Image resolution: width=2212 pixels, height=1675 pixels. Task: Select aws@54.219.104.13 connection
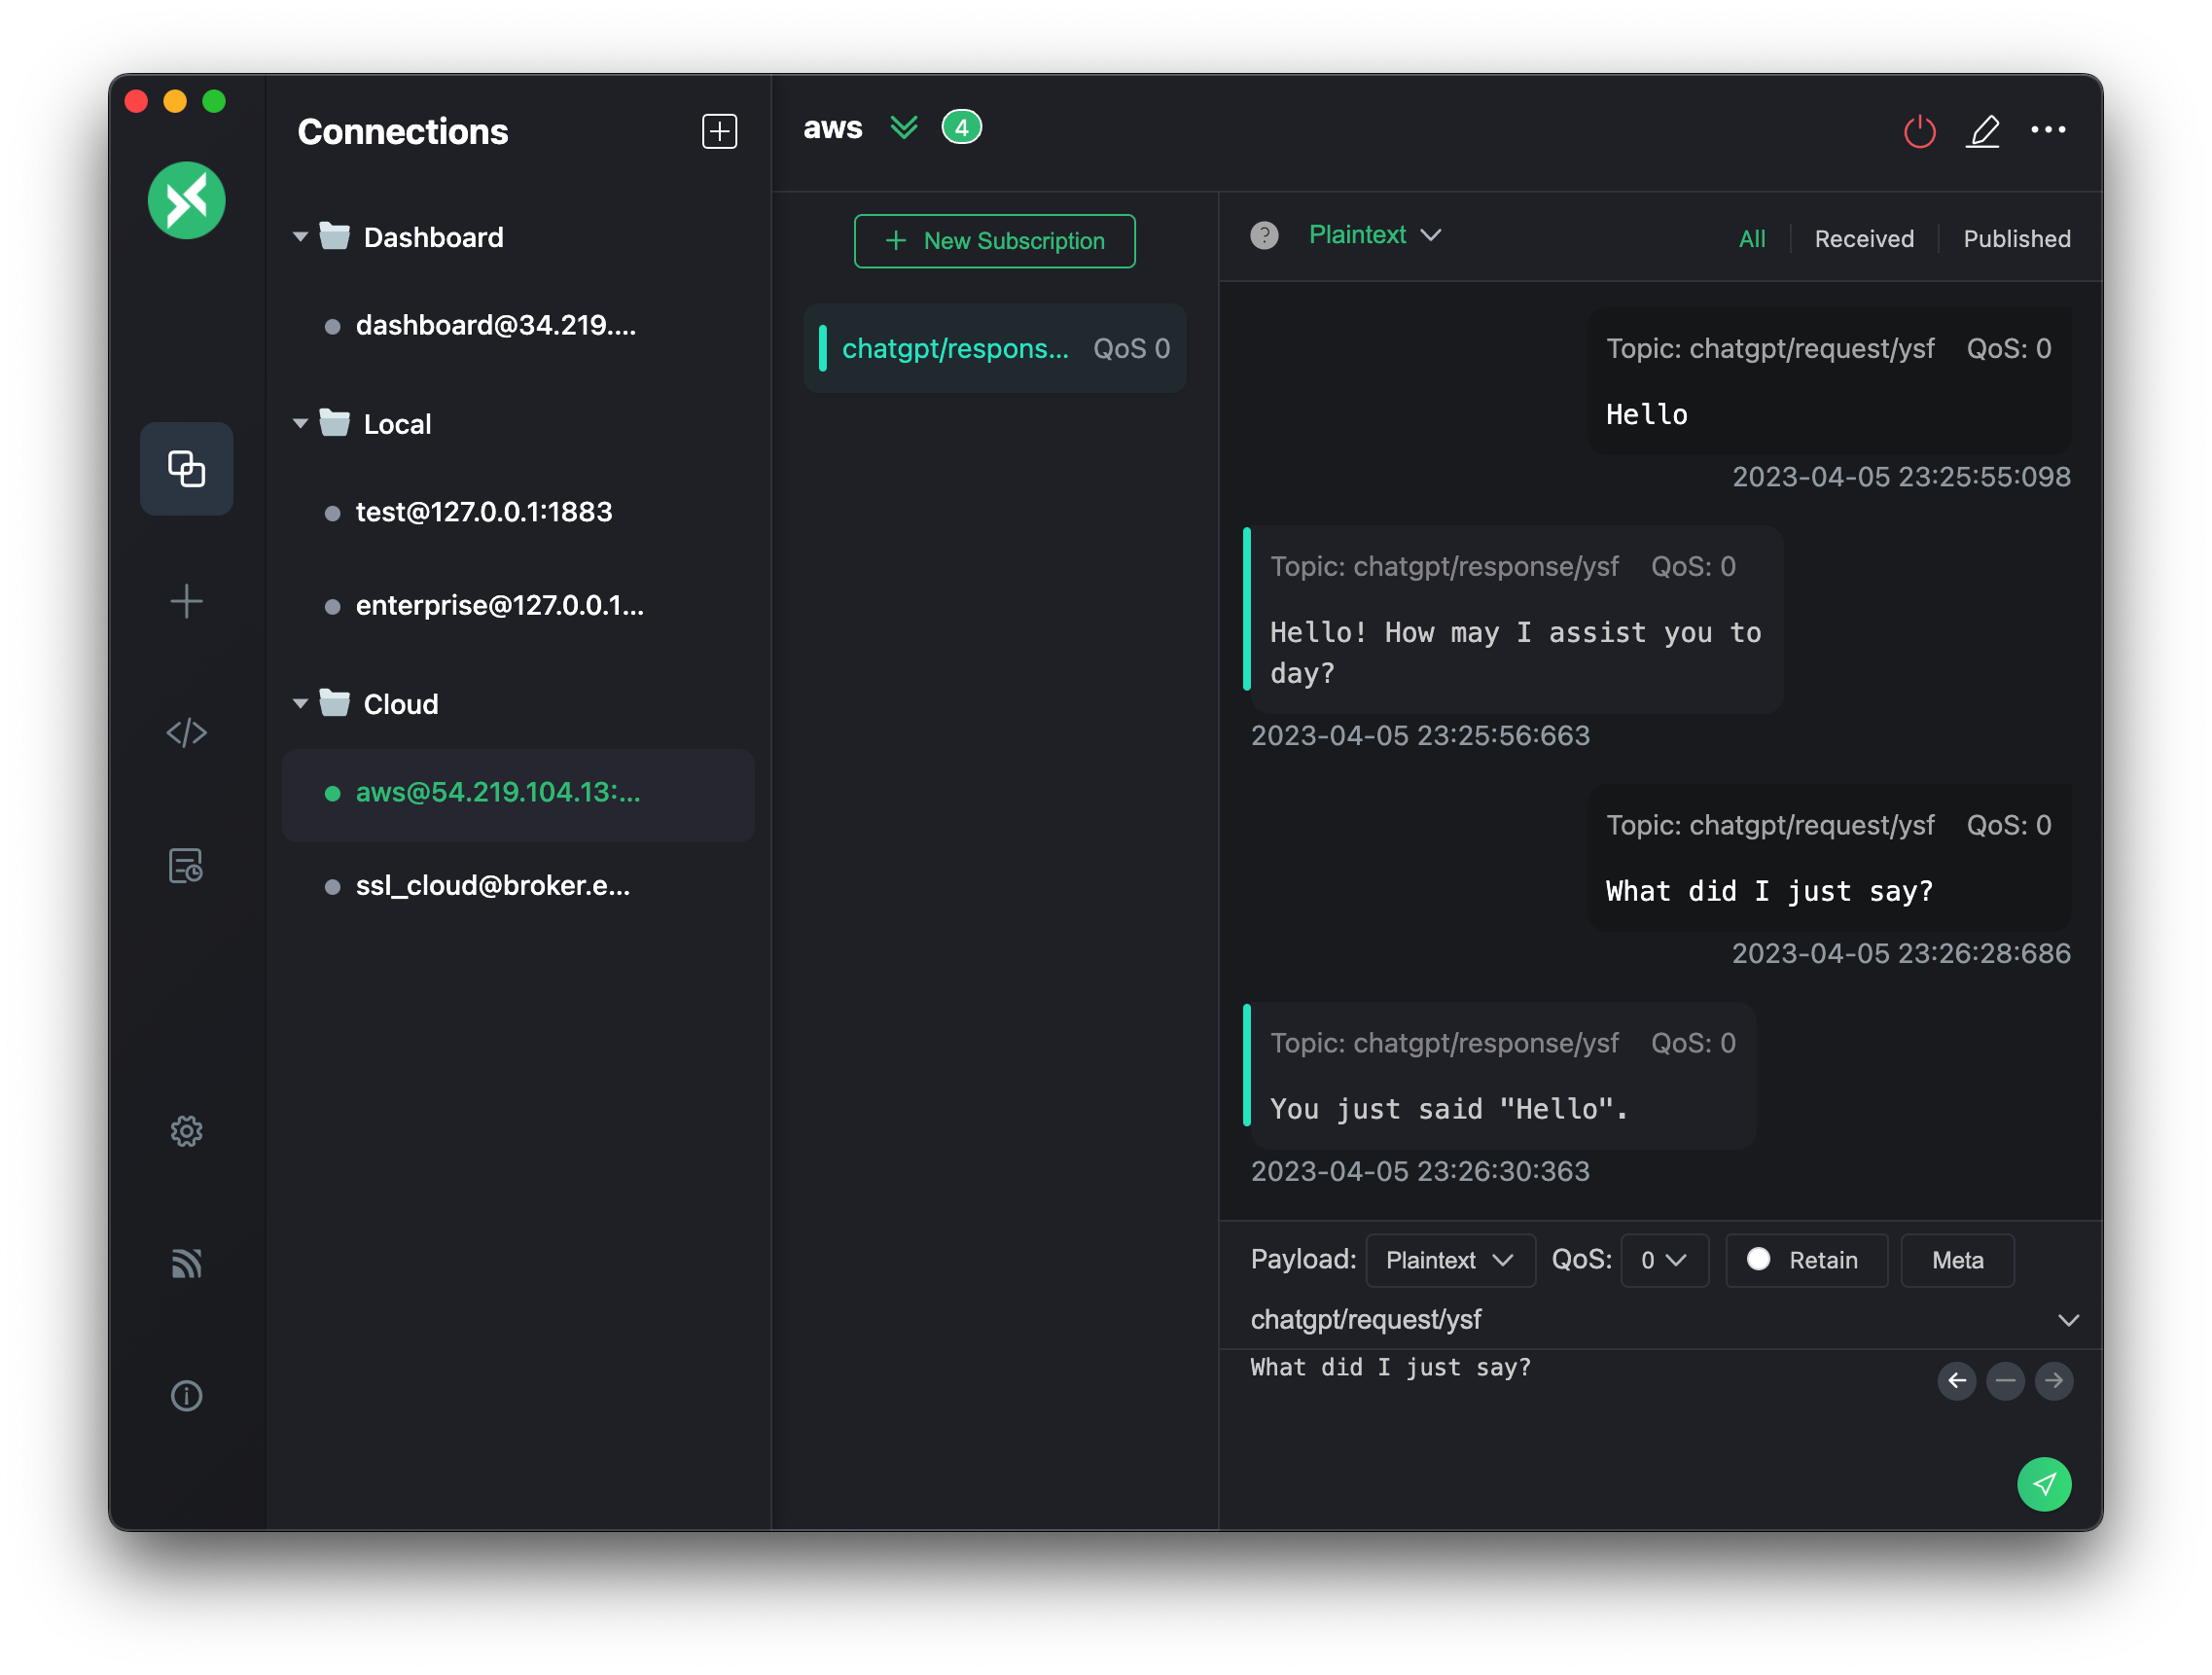coord(518,793)
